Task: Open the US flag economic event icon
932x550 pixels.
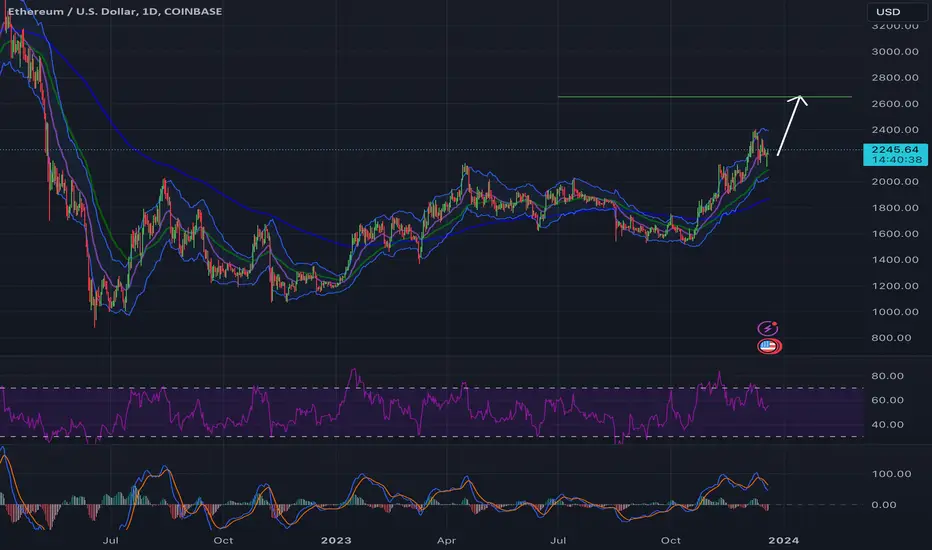Action: click(x=769, y=346)
